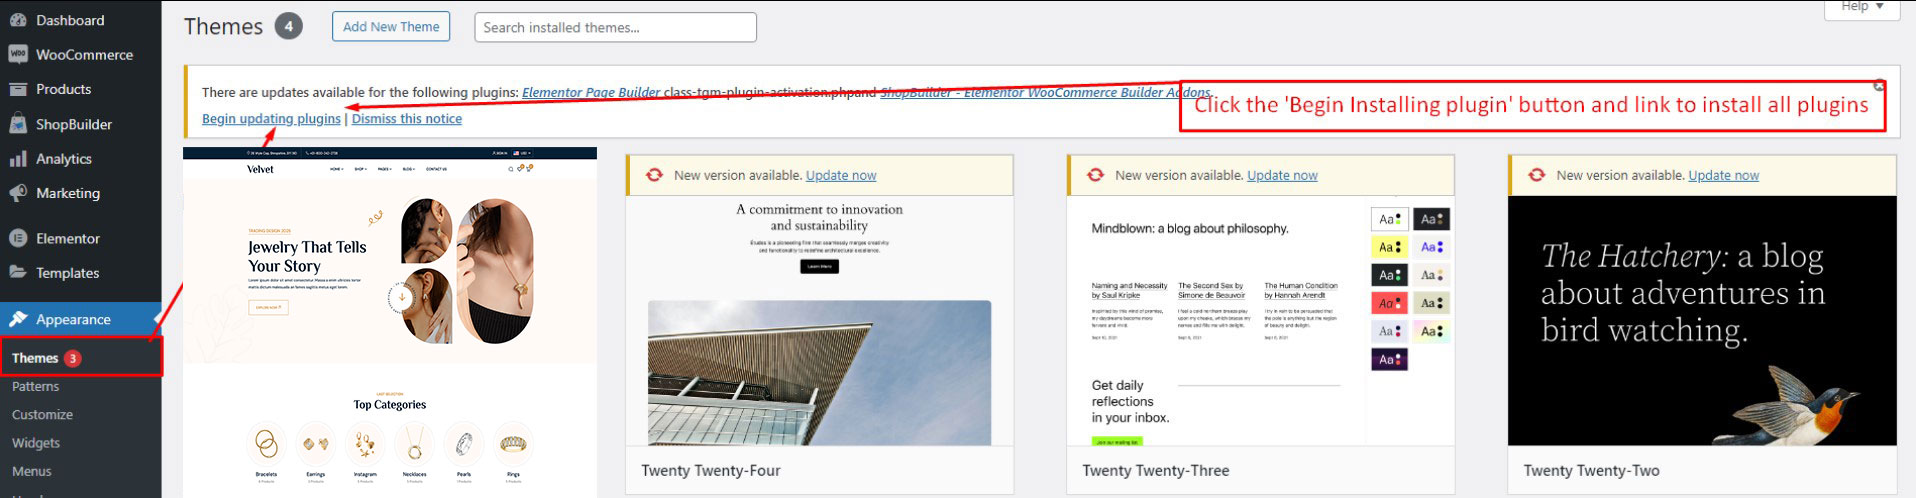Click the Elementor circle icon in sidebar
1916x498 pixels.
(17, 238)
